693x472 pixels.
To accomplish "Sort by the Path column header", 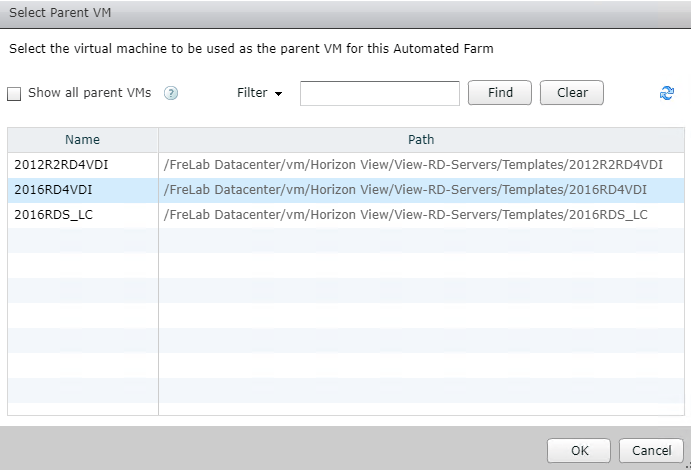I will 420,140.
